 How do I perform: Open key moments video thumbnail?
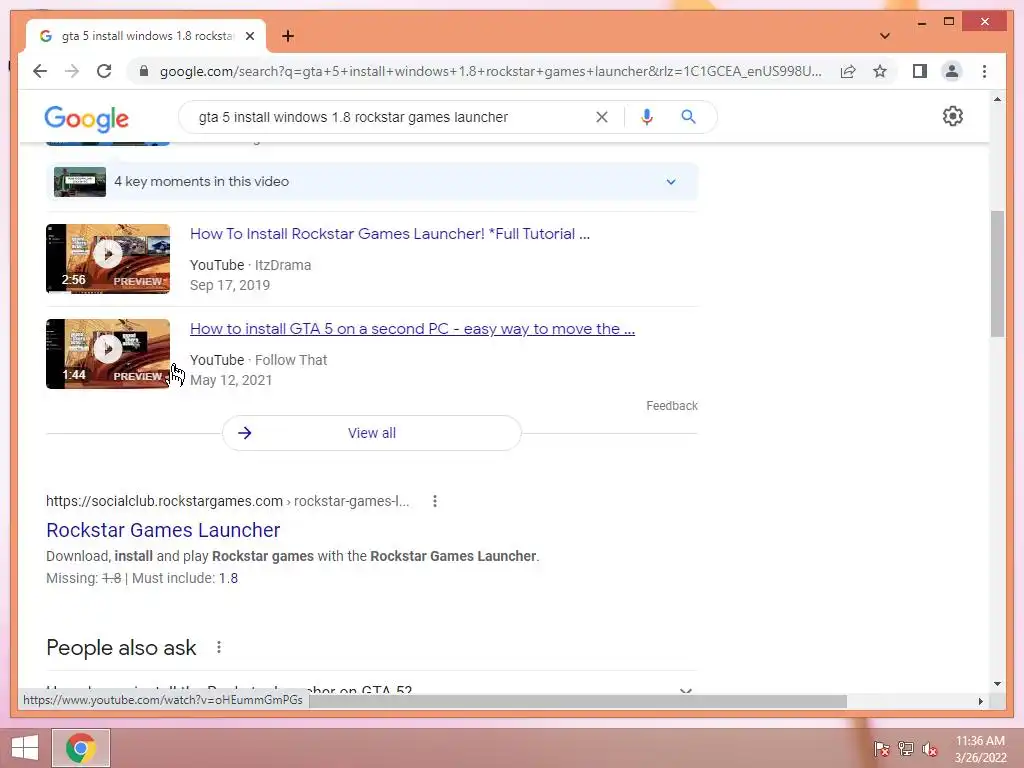click(80, 182)
